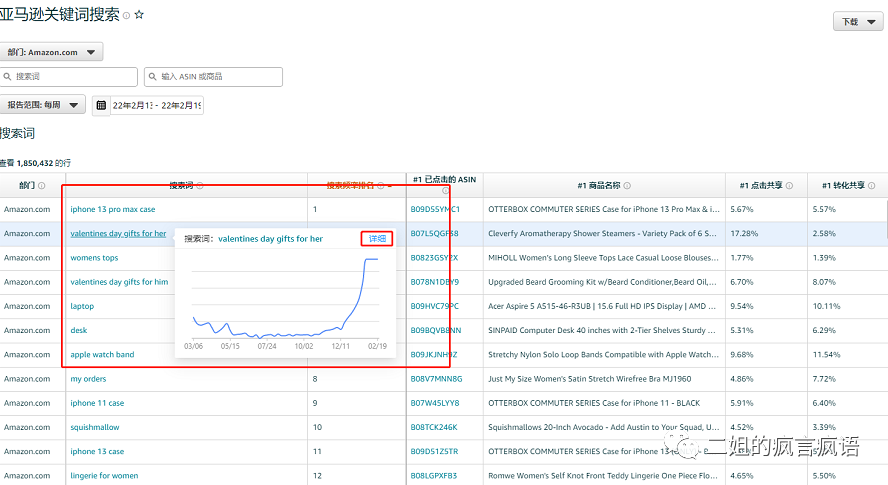Click info icon next to #1 转化共享 header
The width and height of the screenshot is (888, 485).
[872, 186]
